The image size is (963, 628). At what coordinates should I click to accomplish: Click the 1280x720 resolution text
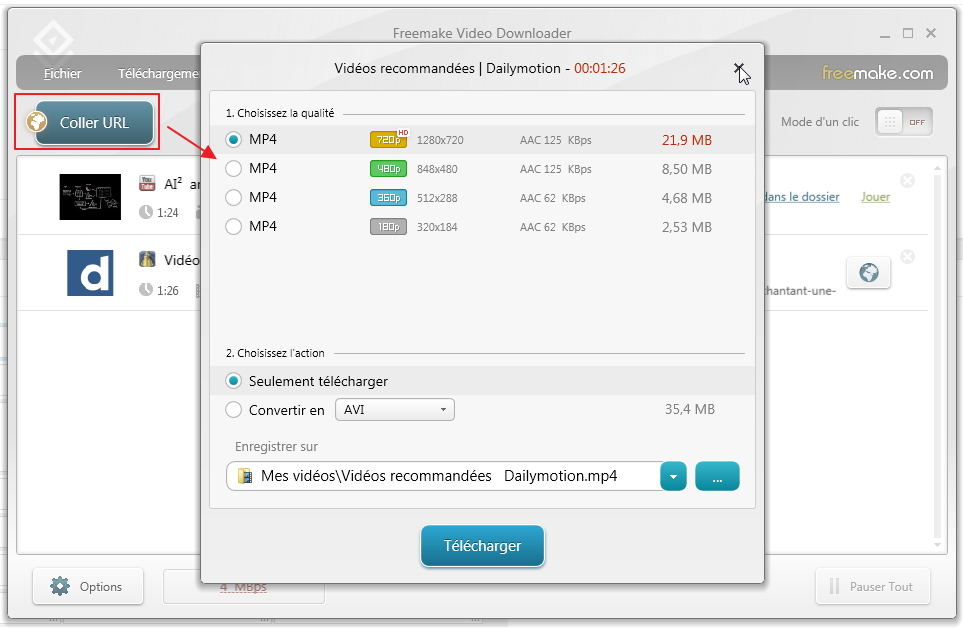coord(440,140)
